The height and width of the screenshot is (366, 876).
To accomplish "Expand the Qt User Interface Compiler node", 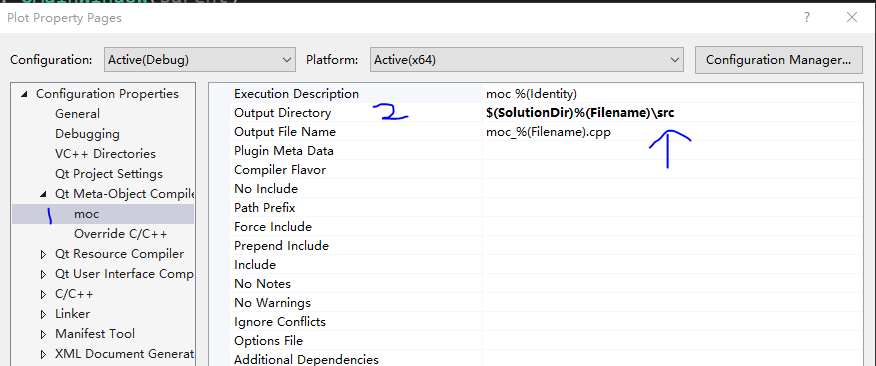I will (x=44, y=274).
